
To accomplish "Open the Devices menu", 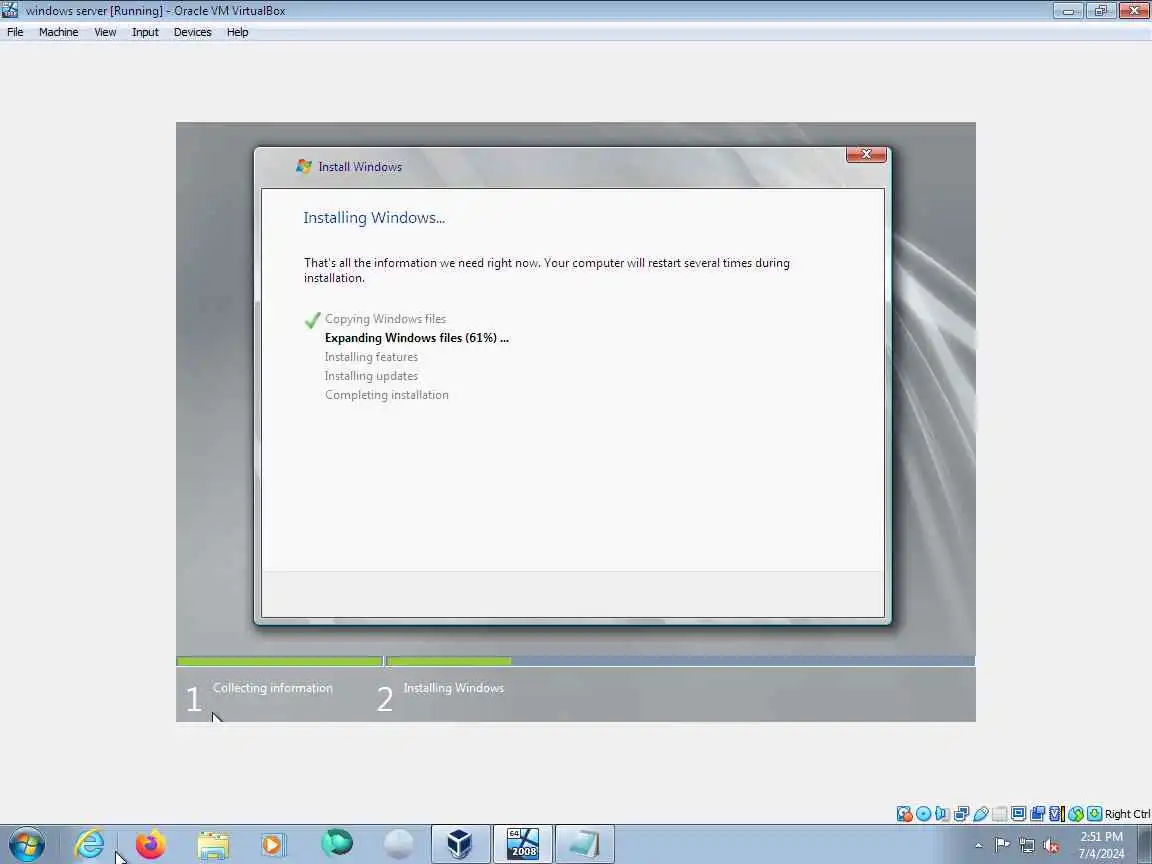I will pos(192,32).
